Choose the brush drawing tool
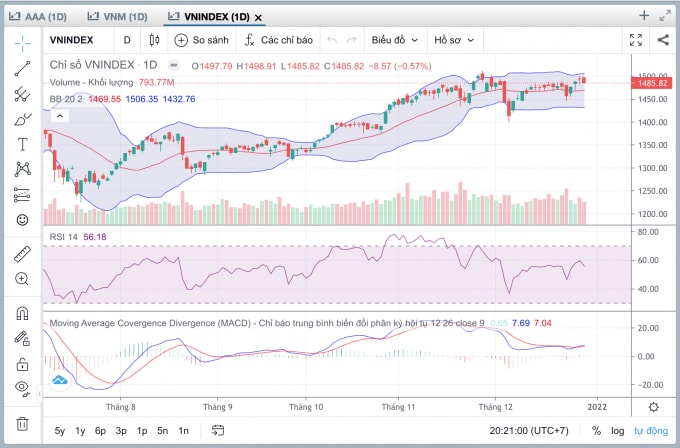680x448 pixels. (x=22, y=119)
